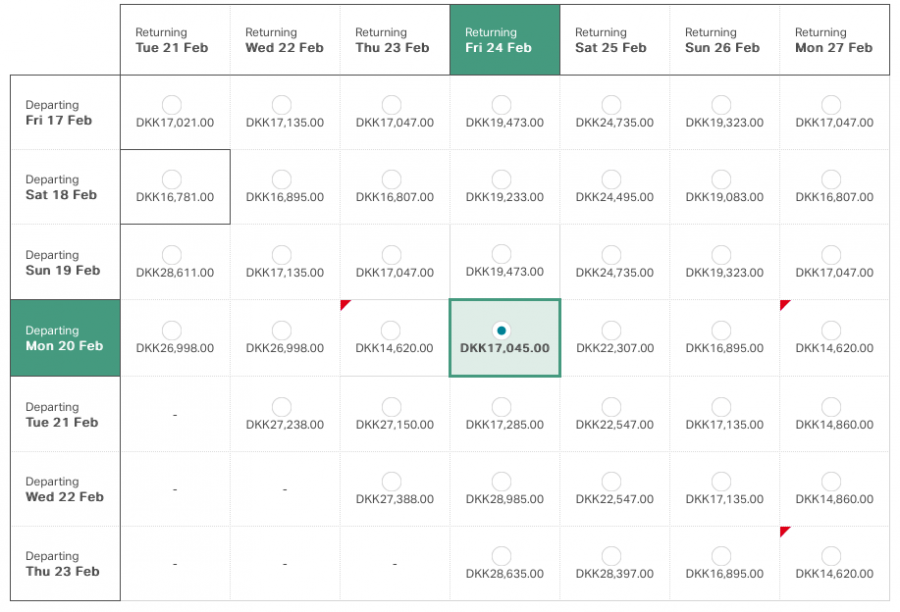This screenshot has height=612, width=900.
Task: Choose the DKK17,021.00 fare option
Action: pos(172,105)
